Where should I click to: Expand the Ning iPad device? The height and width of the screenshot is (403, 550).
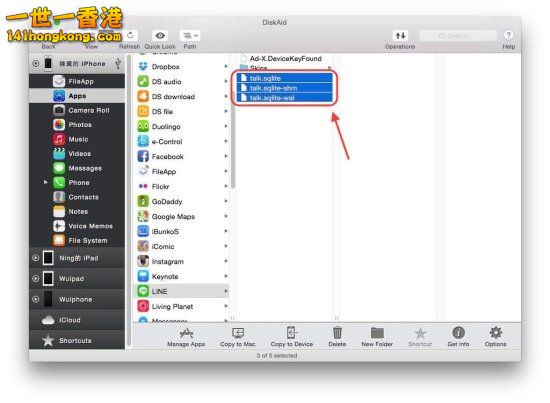(x=35, y=258)
